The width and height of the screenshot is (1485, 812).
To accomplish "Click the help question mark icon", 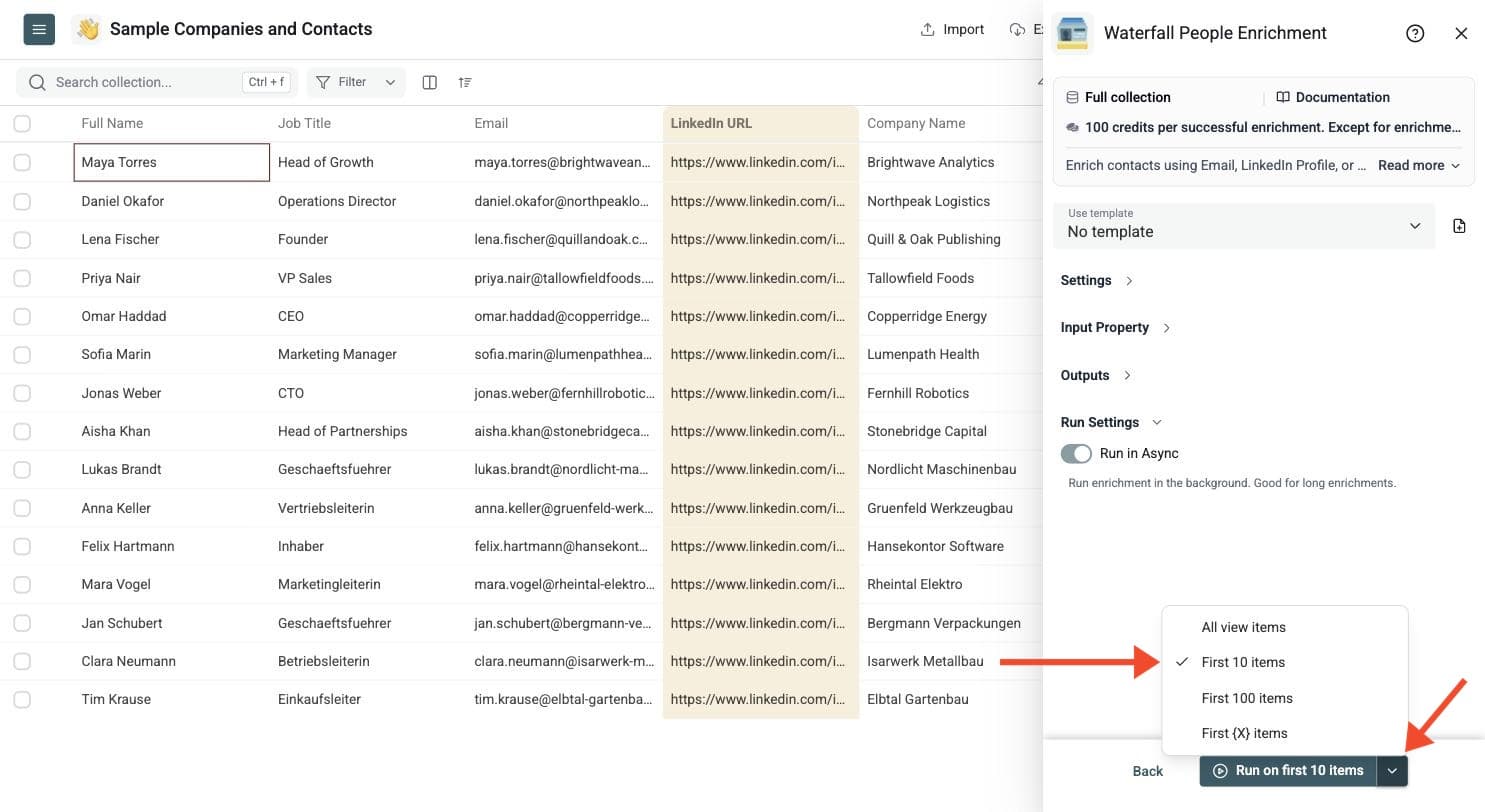I will [x=1415, y=33].
